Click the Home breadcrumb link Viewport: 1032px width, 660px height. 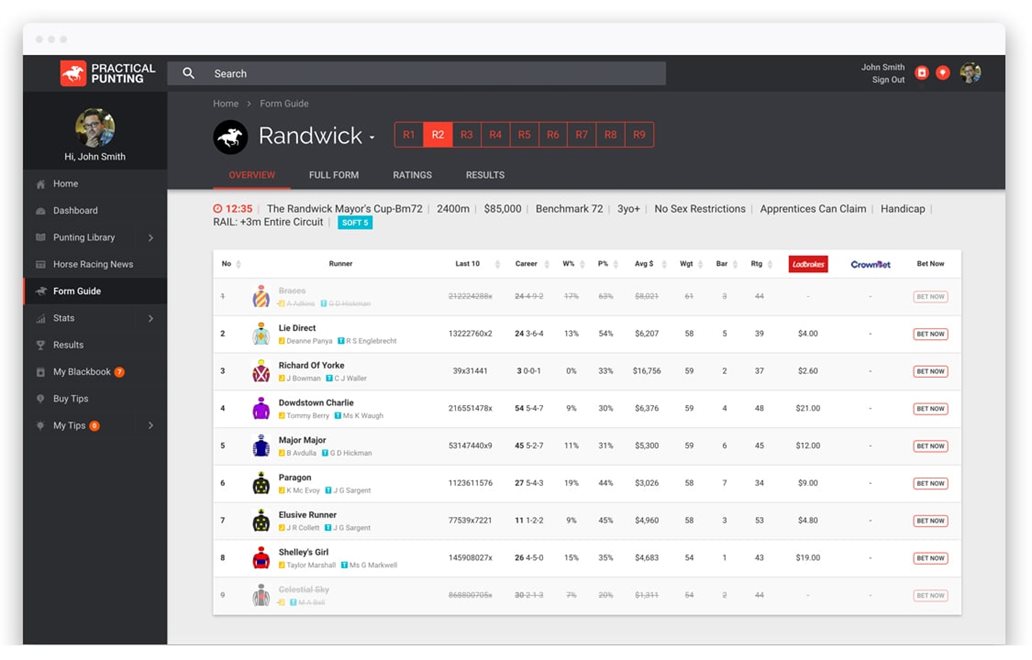(226, 103)
